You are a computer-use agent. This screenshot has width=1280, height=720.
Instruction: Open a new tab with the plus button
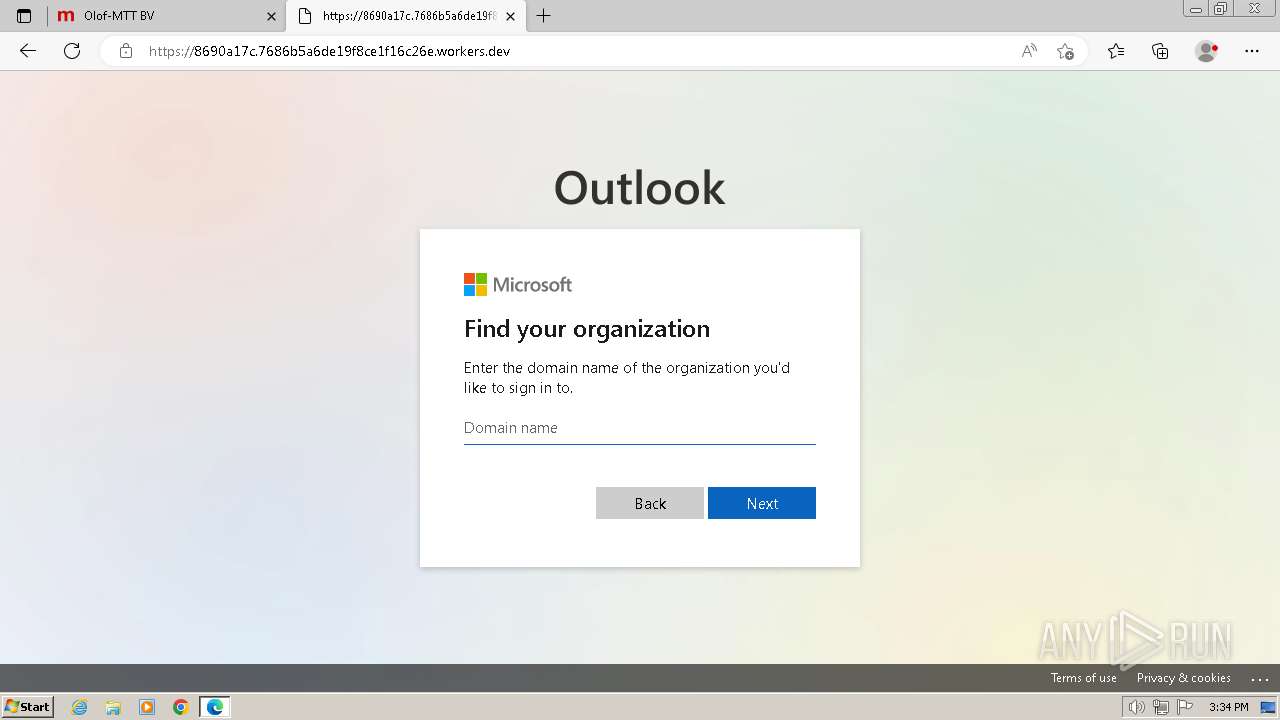pos(543,16)
